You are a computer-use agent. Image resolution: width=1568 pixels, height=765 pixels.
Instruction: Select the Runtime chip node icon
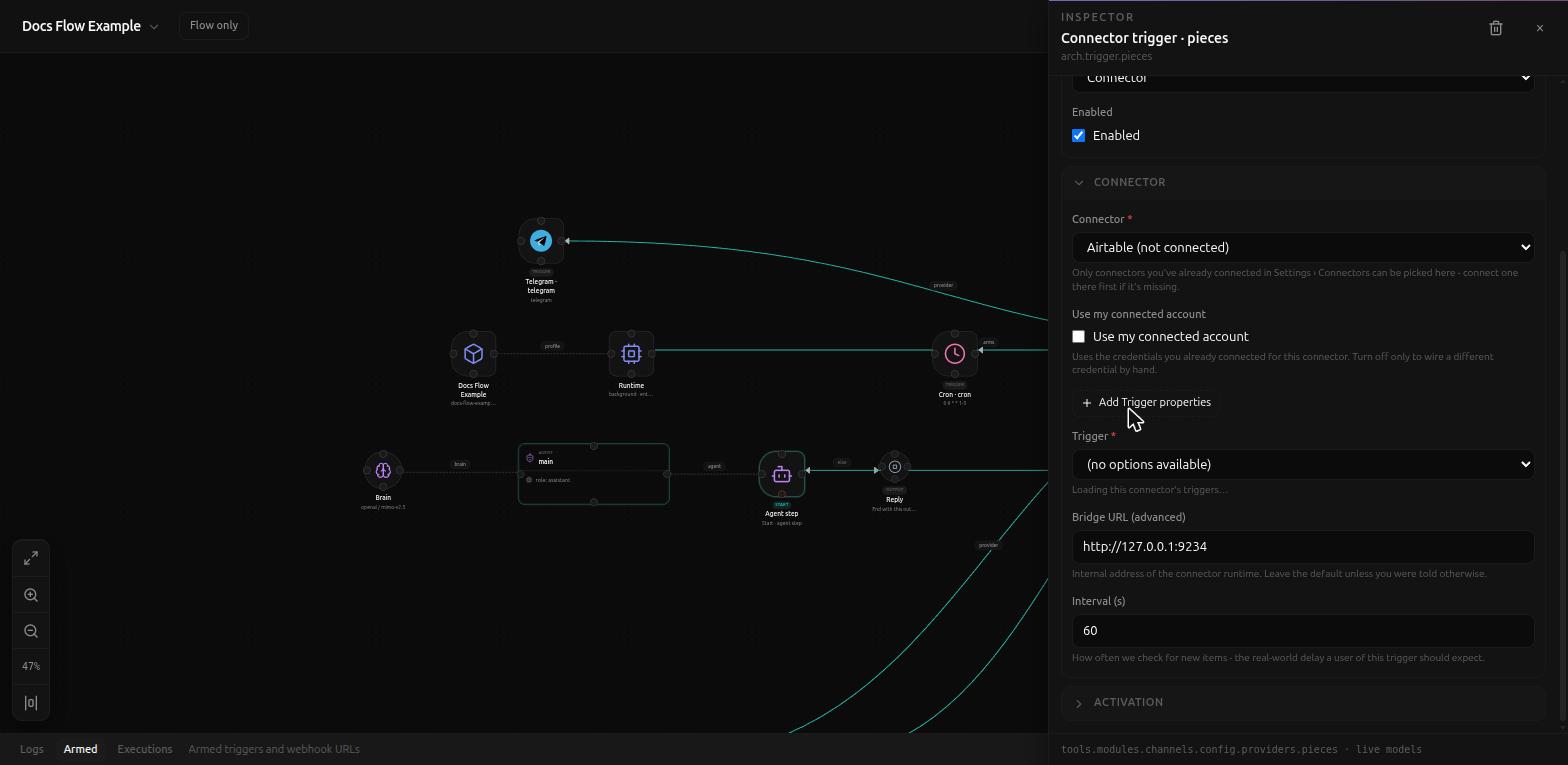[x=631, y=354]
